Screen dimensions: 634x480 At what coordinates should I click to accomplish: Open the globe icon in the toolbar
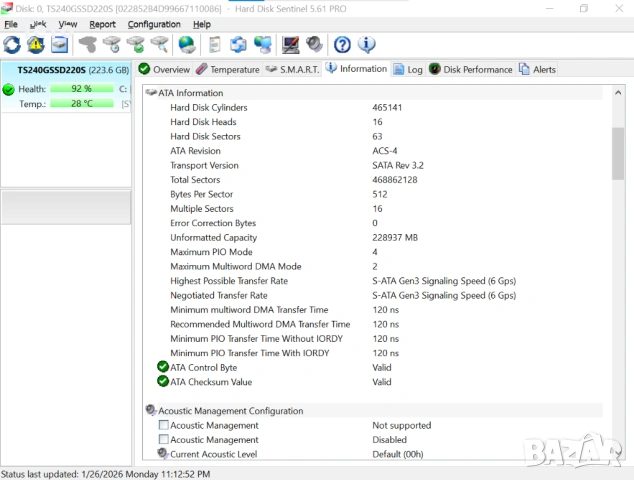[x=187, y=44]
